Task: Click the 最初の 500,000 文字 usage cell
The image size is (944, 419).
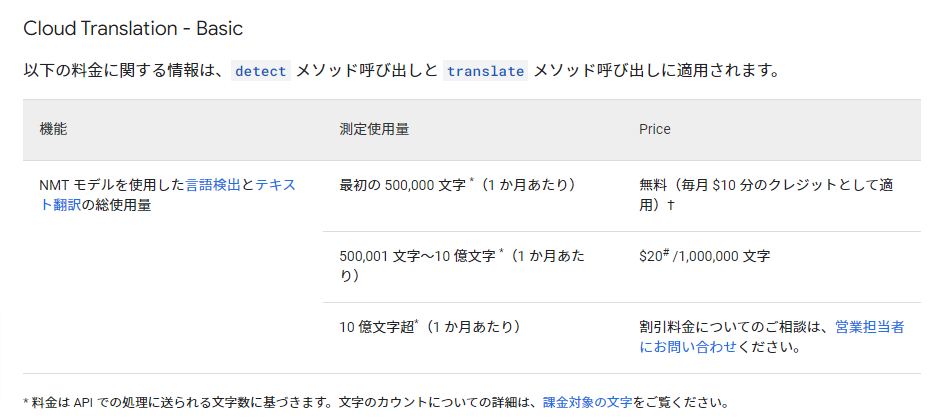Action: (x=458, y=185)
